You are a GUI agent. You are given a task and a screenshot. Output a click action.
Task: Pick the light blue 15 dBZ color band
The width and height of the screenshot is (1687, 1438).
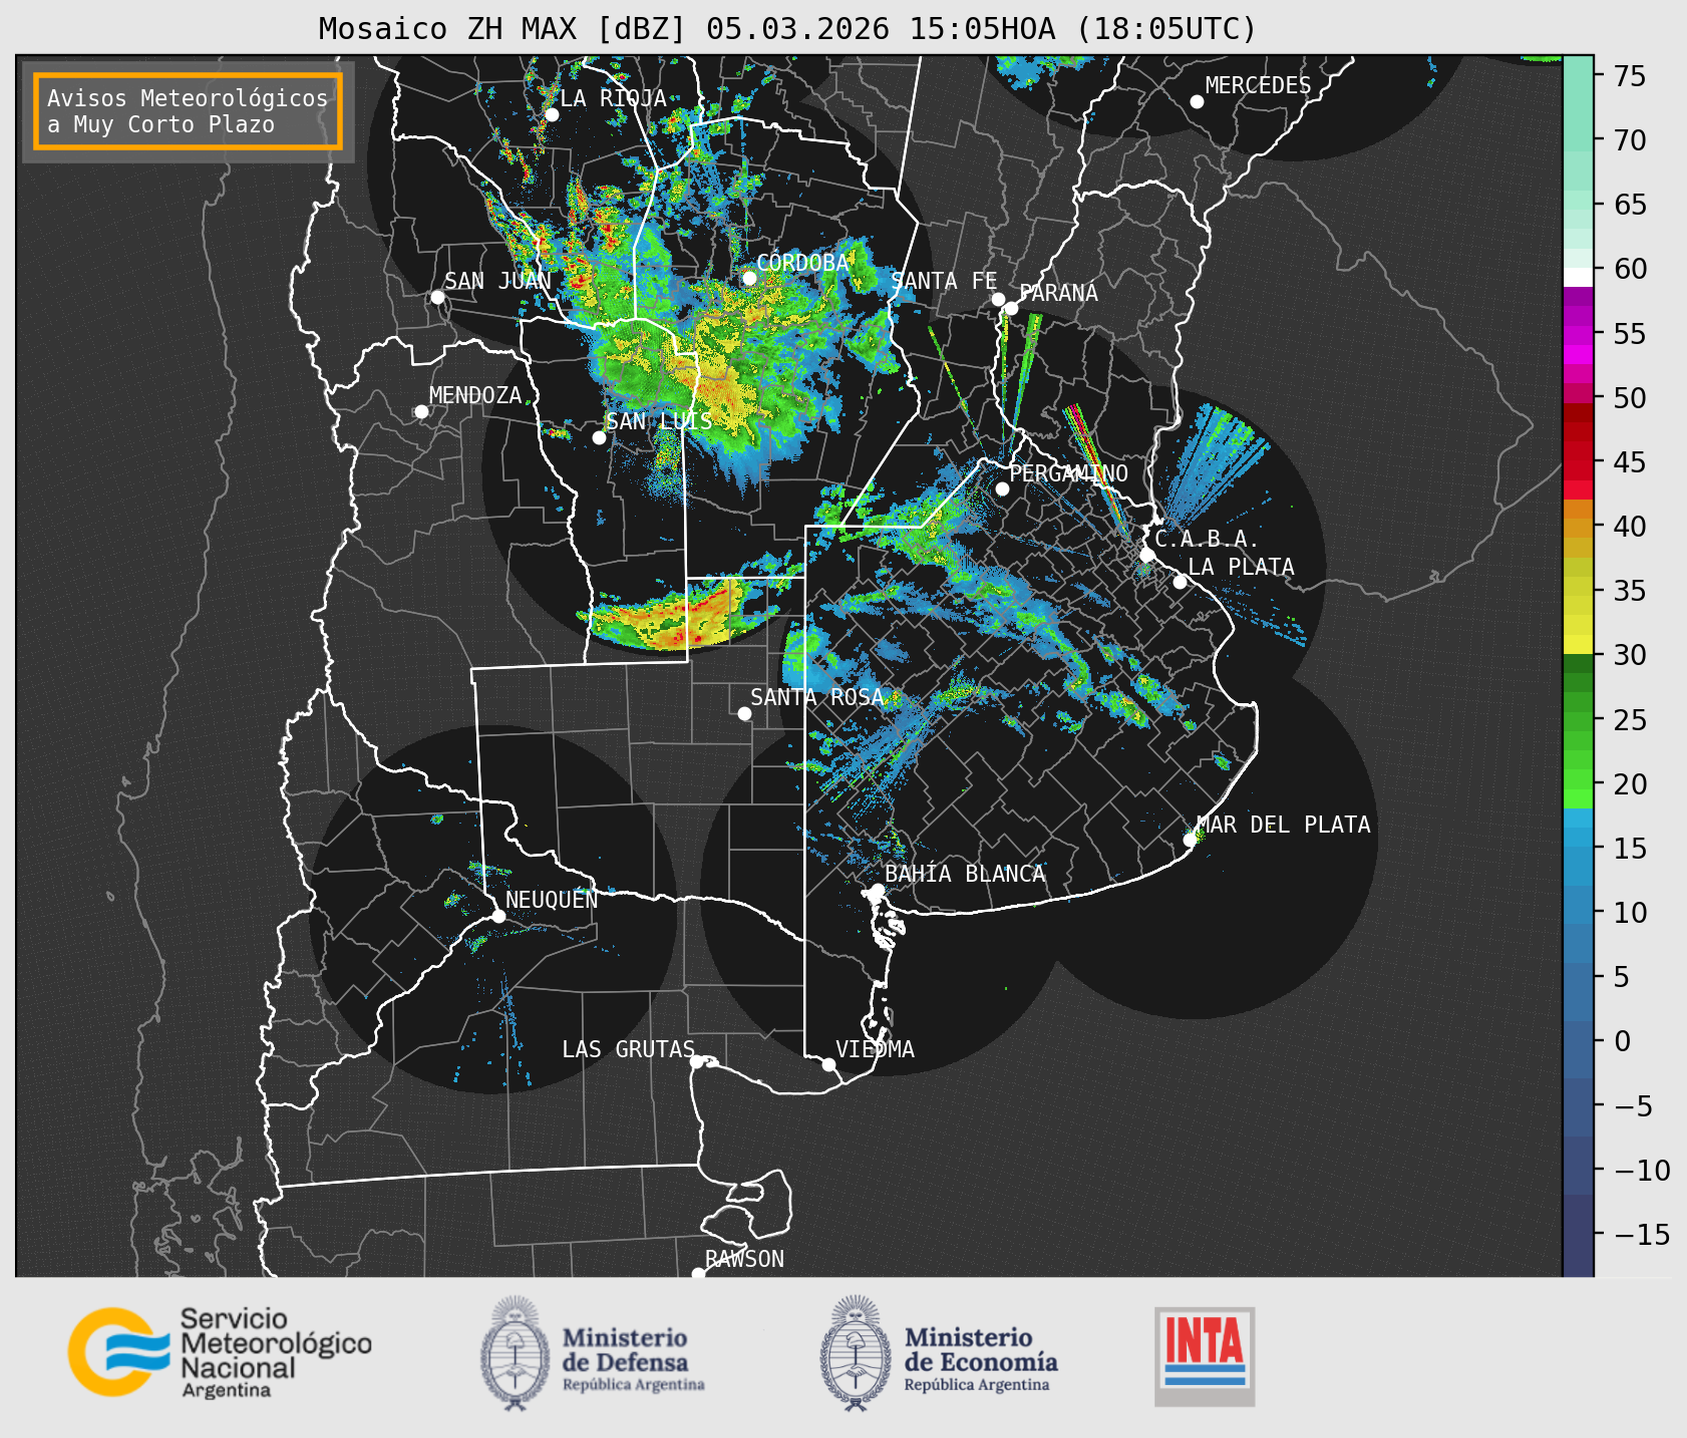tap(1578, 835)
